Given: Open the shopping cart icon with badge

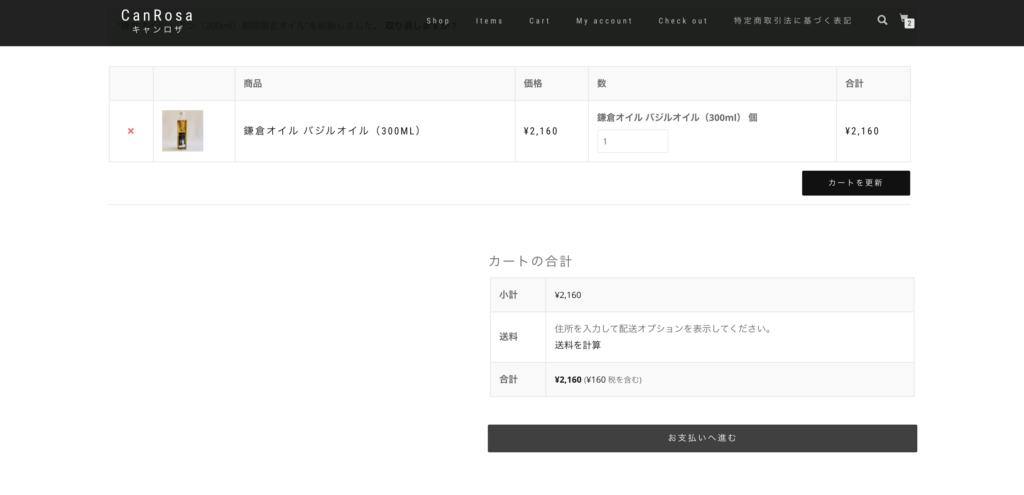Looking at the screenshot, I should 906,20.
